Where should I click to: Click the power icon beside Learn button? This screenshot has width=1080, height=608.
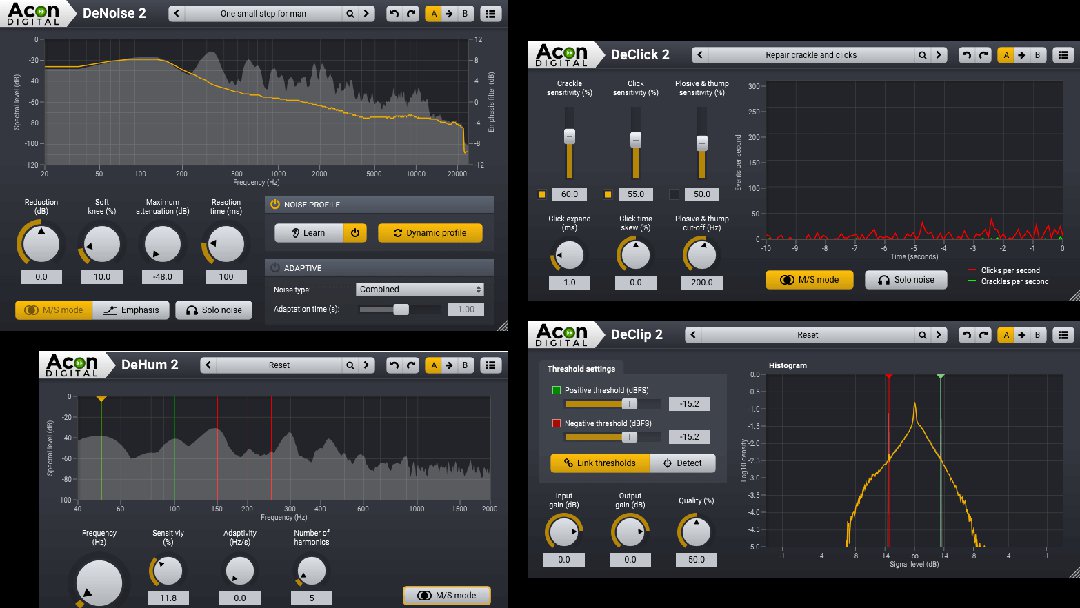click(x=354, y=233)
